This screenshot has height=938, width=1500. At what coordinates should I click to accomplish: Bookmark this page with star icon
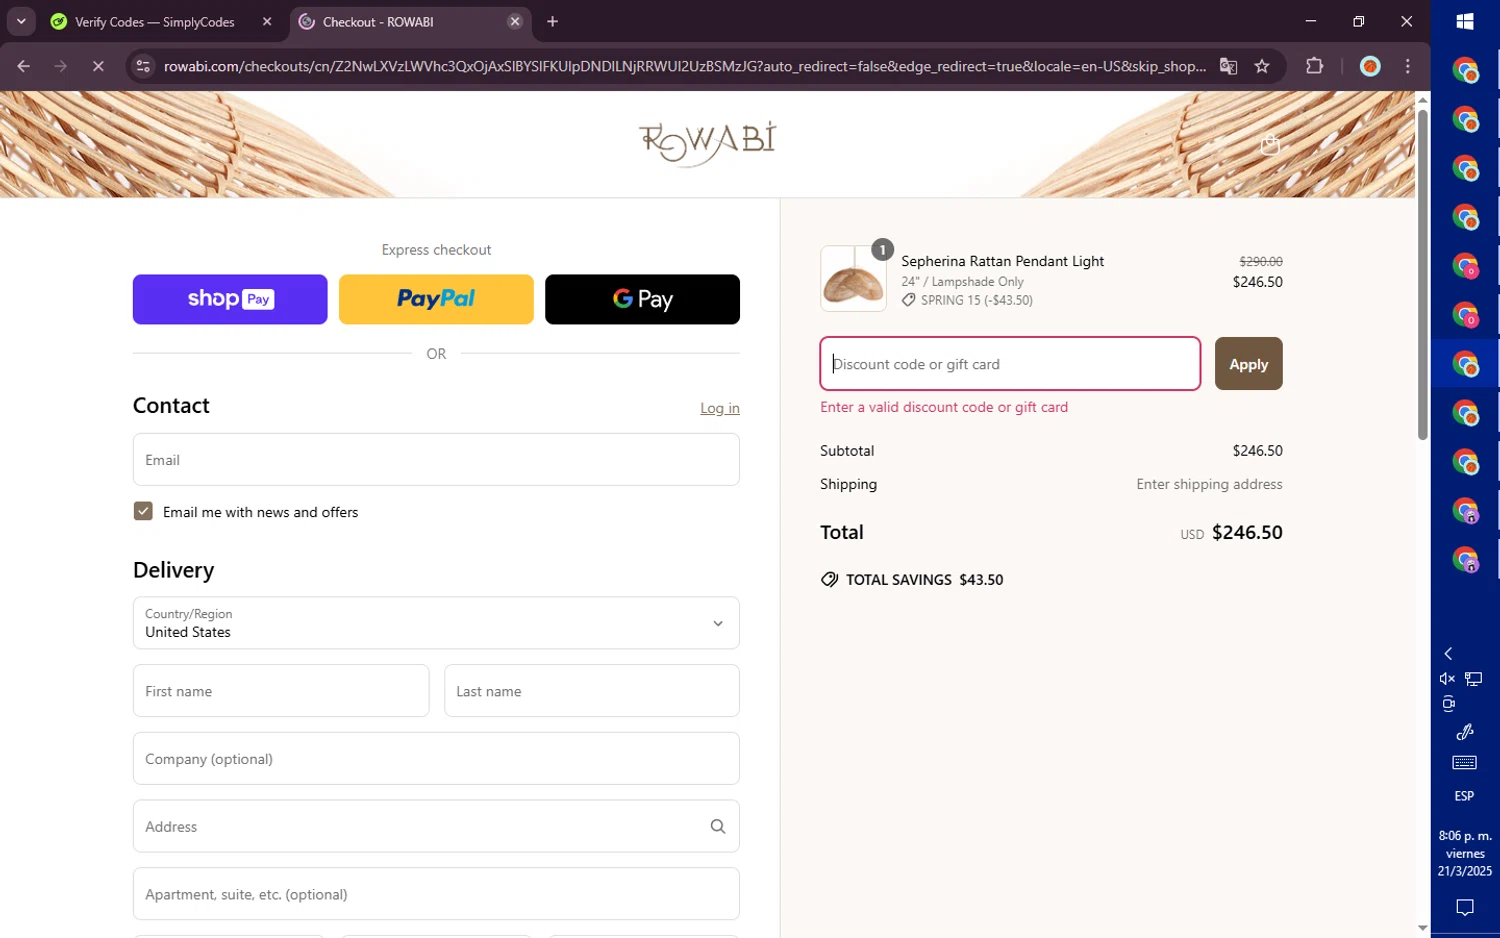pyautogui.click(x=1262, y=66)
